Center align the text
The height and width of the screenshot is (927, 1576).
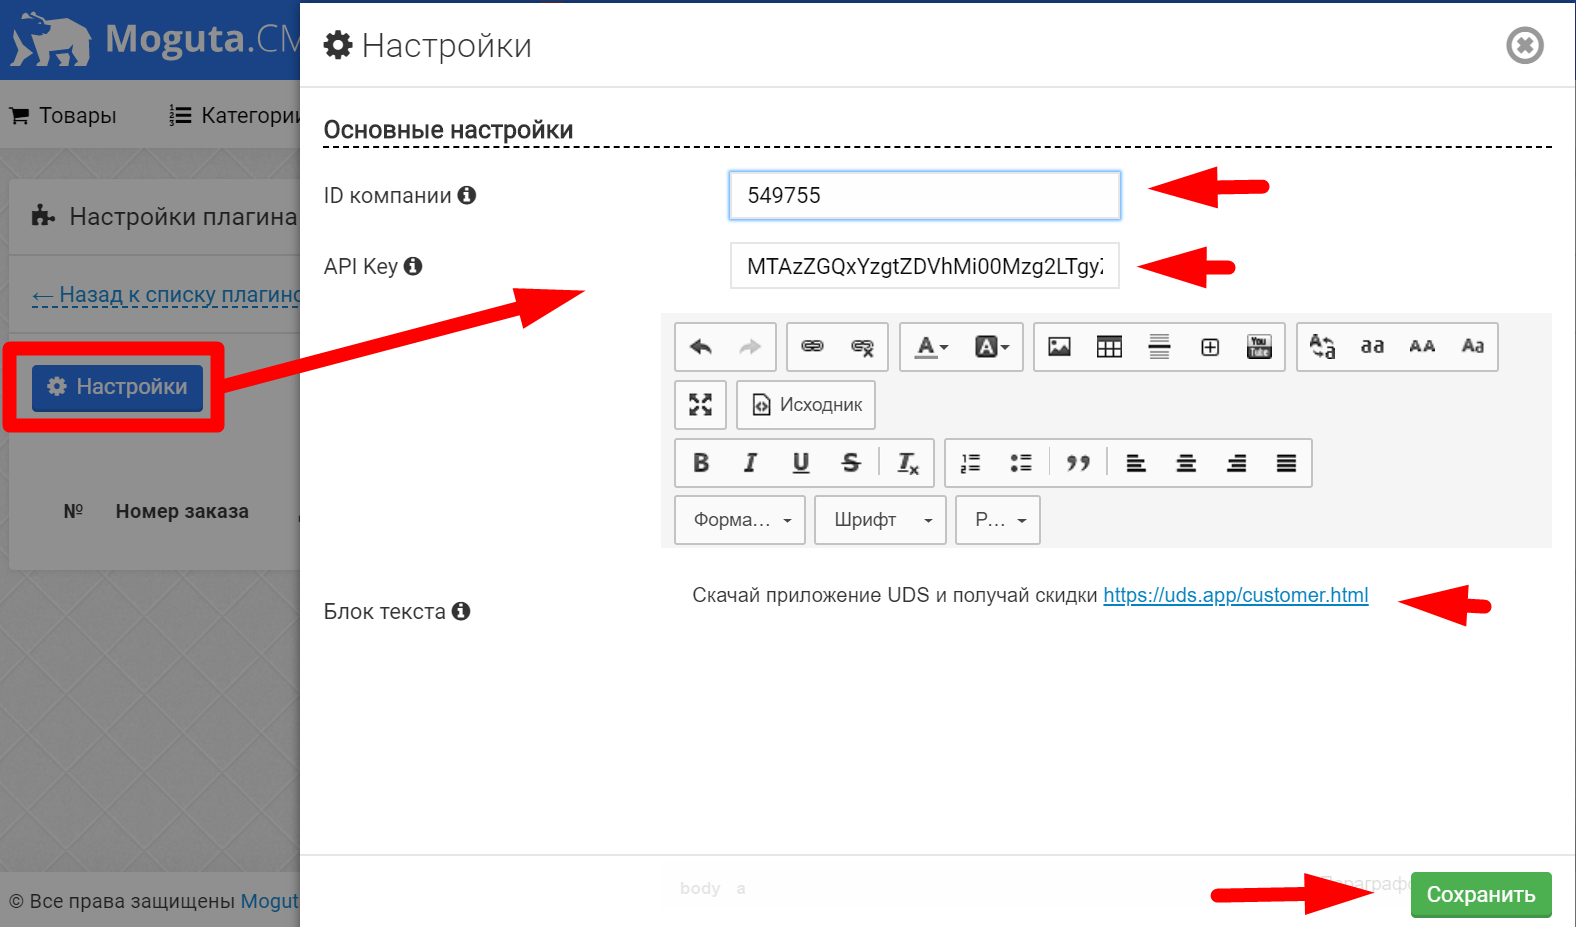[x=1186, y=463]
